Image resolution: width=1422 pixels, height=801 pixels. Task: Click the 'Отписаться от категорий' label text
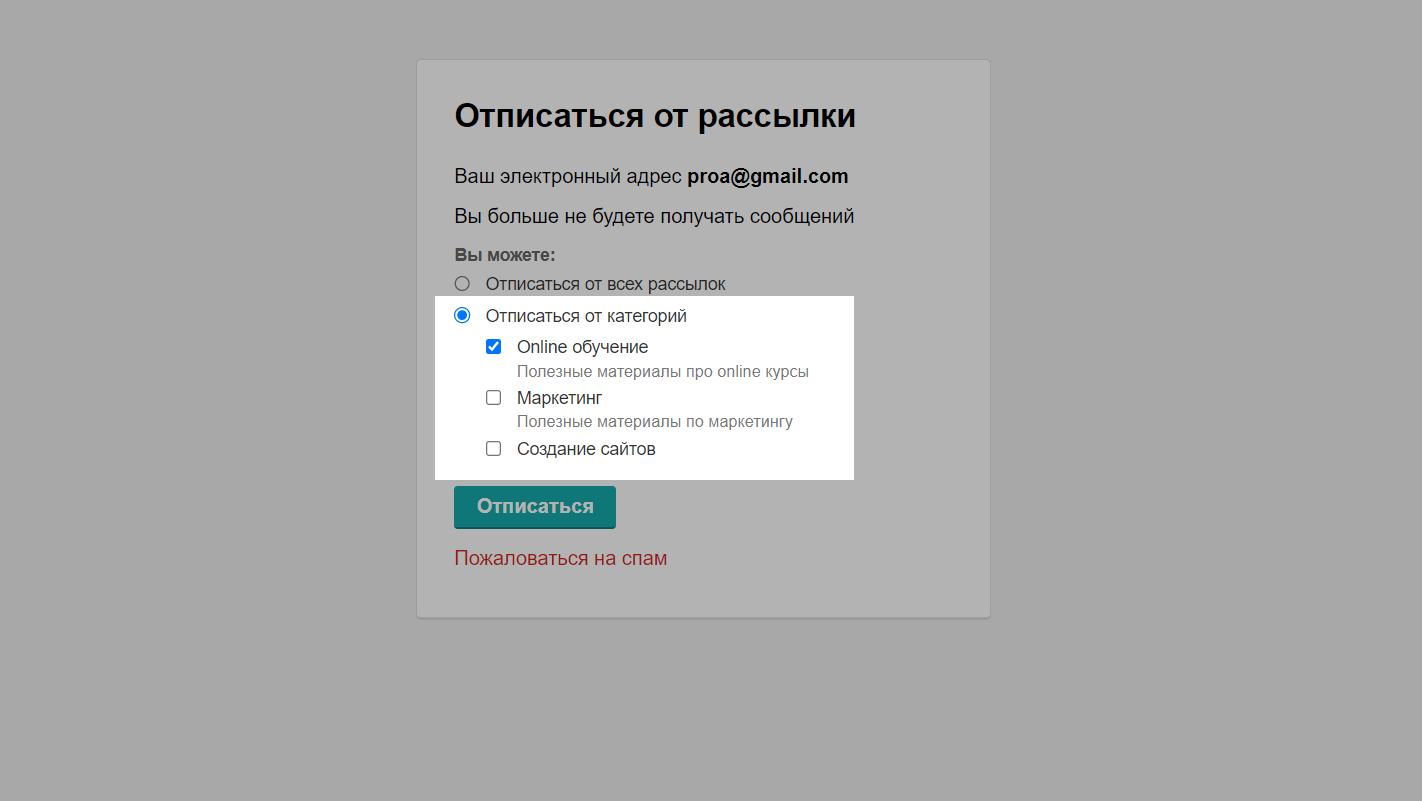point(586,316)
